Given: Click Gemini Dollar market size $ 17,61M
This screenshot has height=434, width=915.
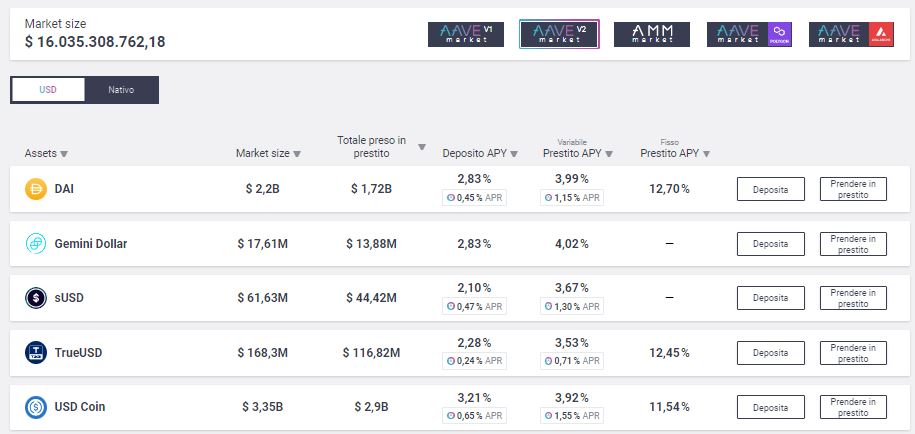Looking at the screenshot, I should [x=263, y=243].
